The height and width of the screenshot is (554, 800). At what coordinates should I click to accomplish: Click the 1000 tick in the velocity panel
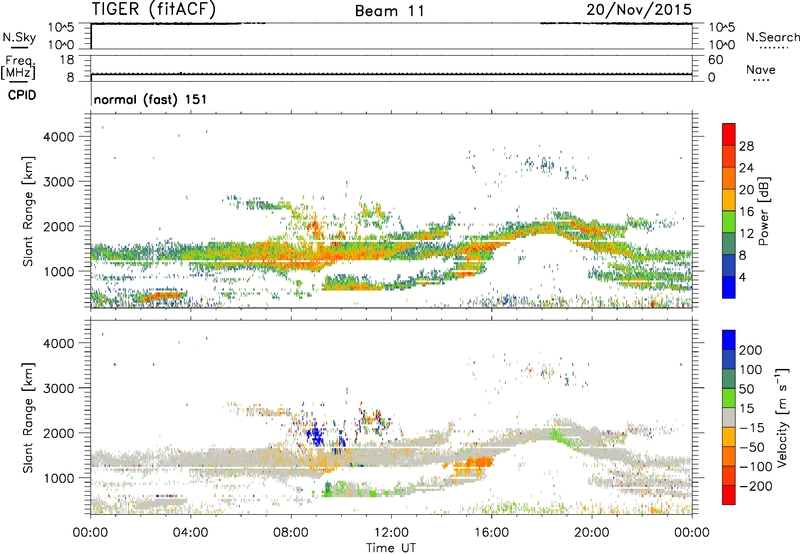pyautogui.click(x=58, y=478)
